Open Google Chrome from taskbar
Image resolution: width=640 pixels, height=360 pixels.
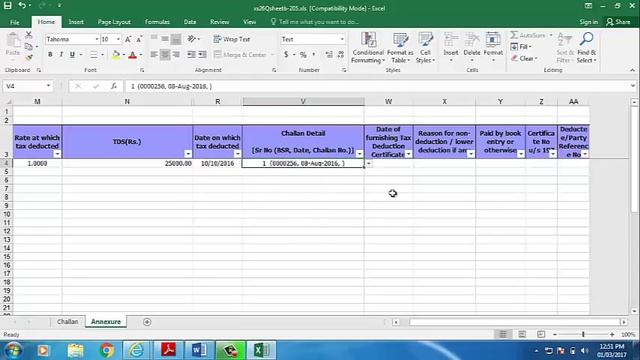click(107, 350)
